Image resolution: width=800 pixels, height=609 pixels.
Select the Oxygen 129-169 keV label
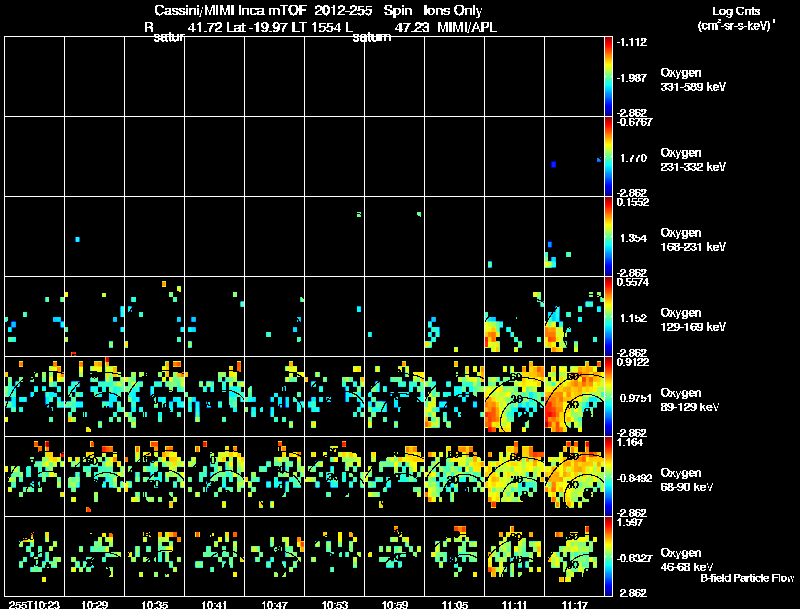tap(693, 320)
